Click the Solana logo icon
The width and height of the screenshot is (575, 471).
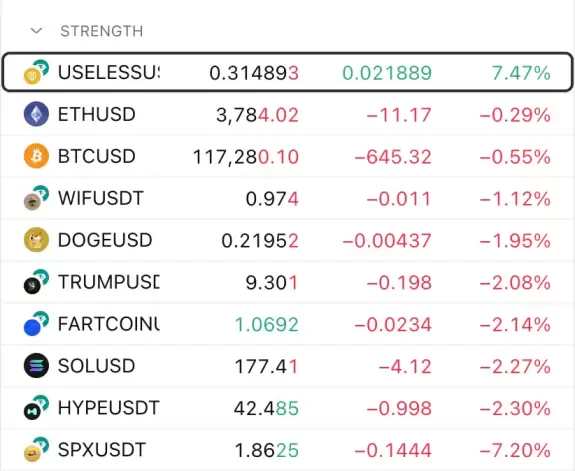36,366
